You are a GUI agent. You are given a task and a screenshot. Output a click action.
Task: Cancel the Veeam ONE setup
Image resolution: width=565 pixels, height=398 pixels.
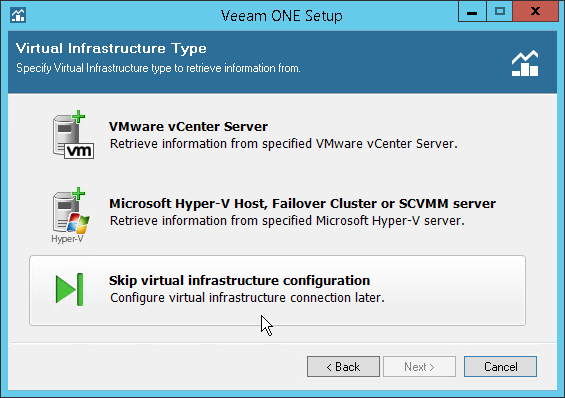(501, 367)
